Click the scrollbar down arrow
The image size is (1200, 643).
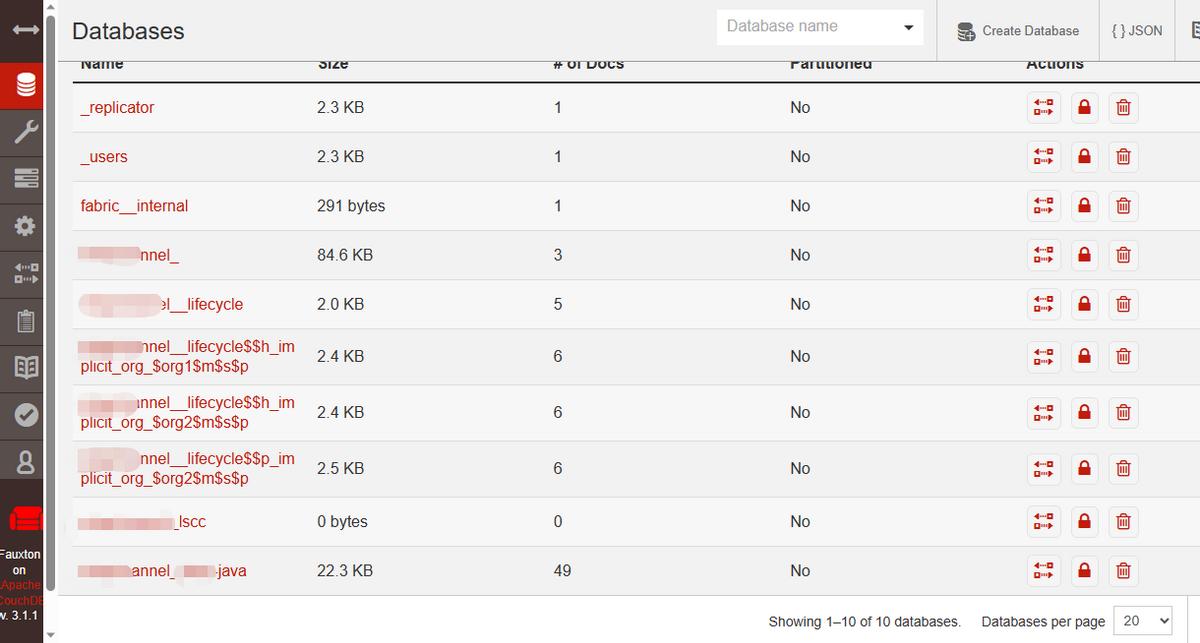(x=52, y=634)
